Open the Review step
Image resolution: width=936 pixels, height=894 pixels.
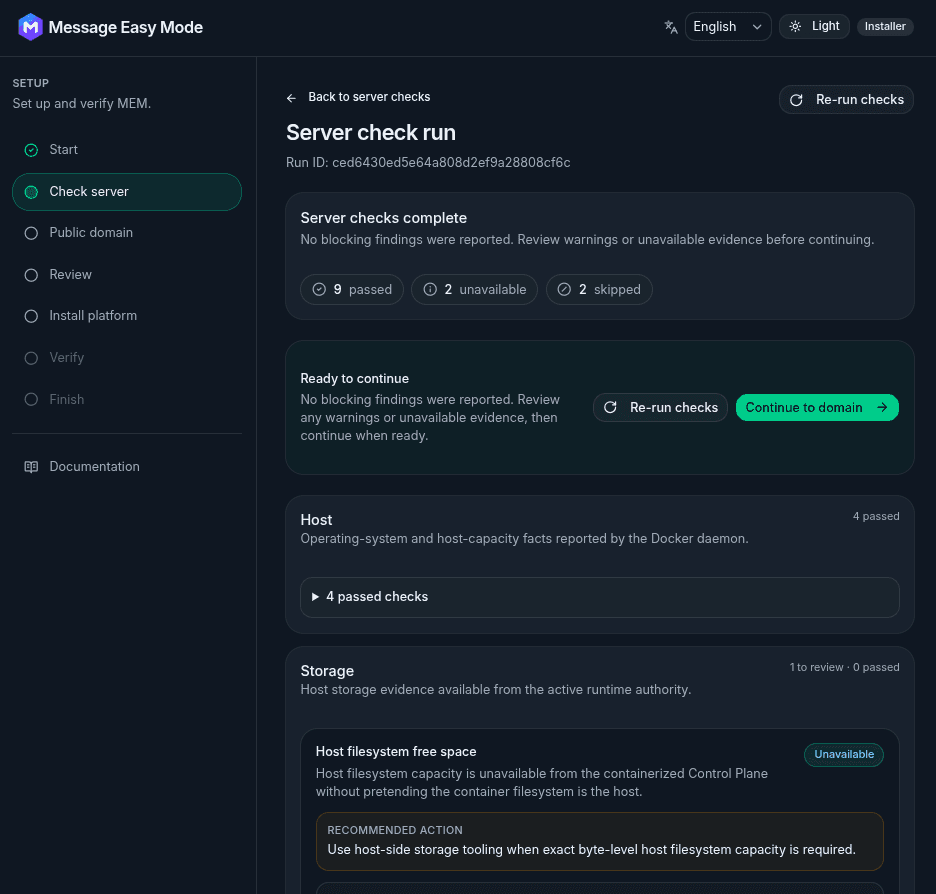tap(127, 275)
